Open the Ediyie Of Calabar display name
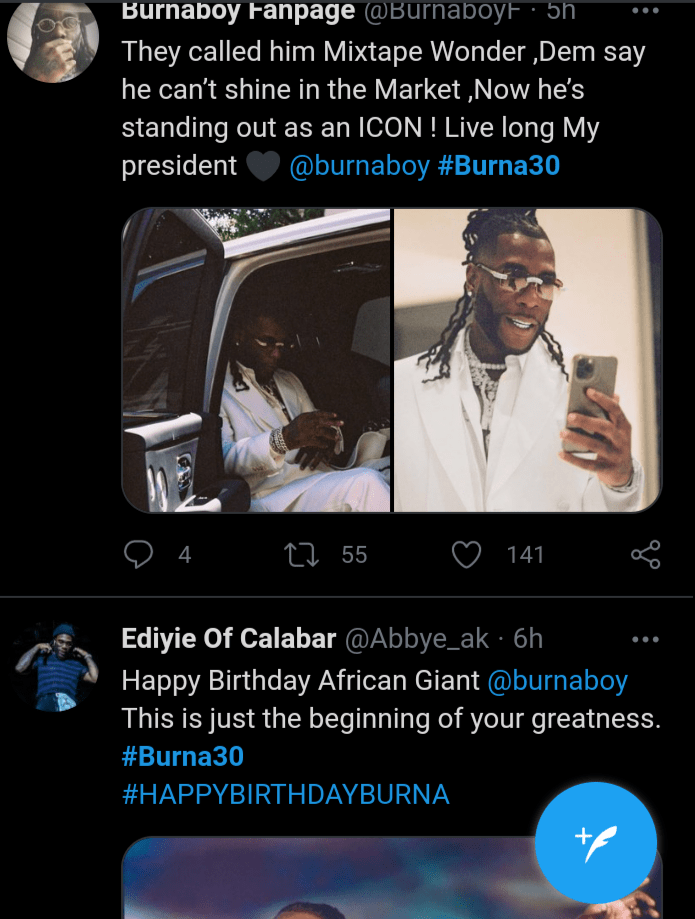695x919 pixels. pyautogui.click(x=228, y=639)
